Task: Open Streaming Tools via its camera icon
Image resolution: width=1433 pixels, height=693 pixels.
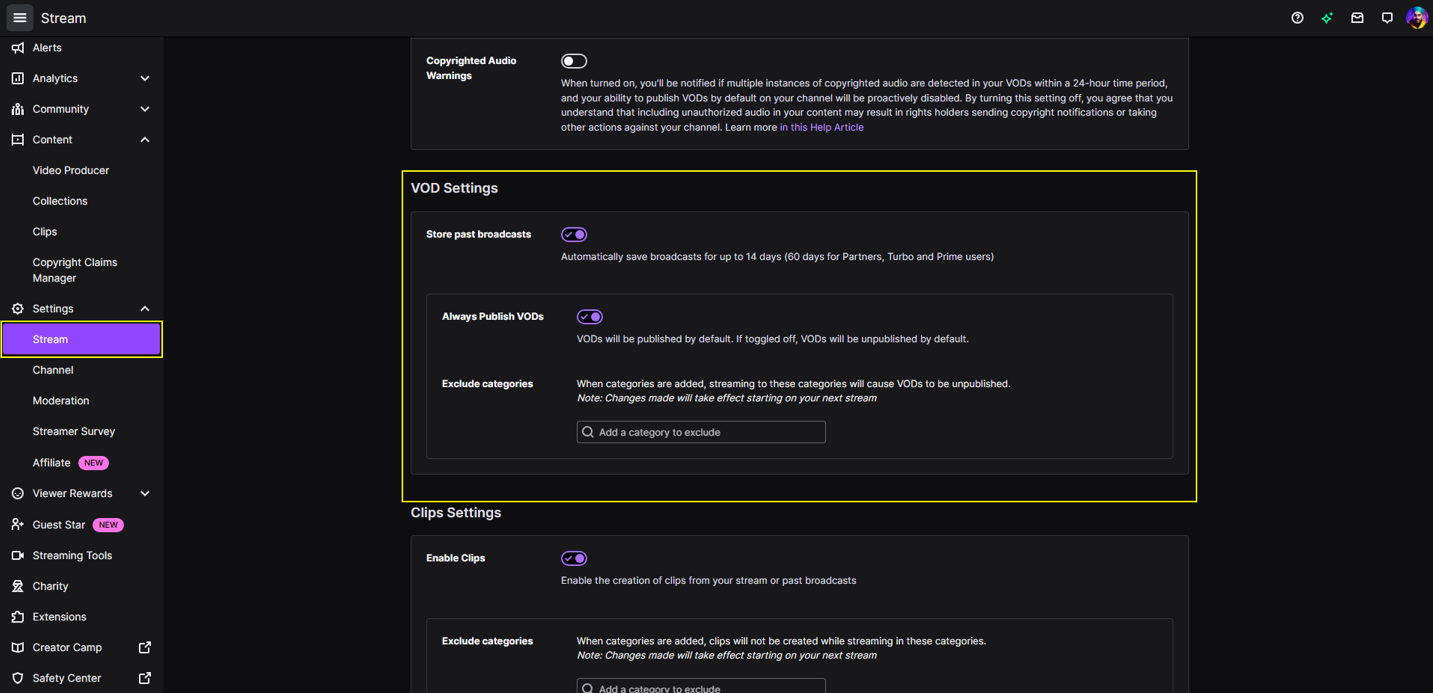Action: click(x=17, y=555)
